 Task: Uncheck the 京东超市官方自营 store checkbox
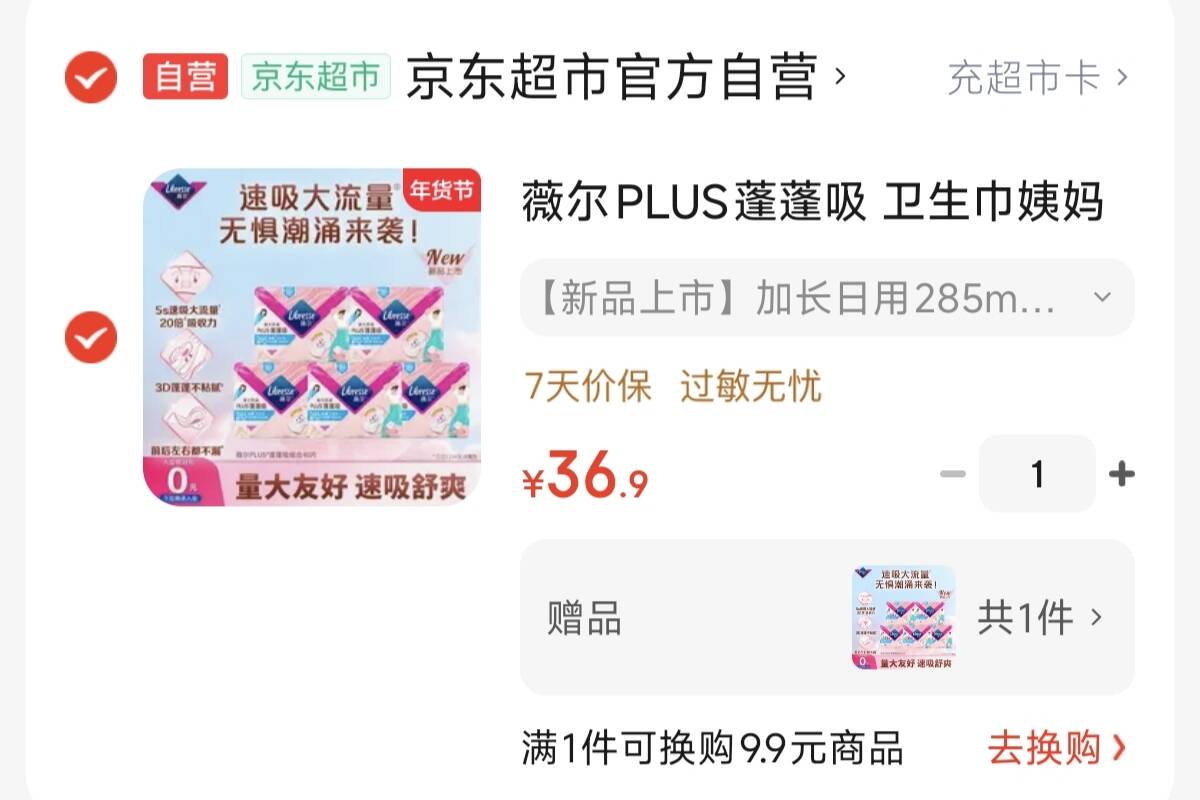tap(91, 77)
